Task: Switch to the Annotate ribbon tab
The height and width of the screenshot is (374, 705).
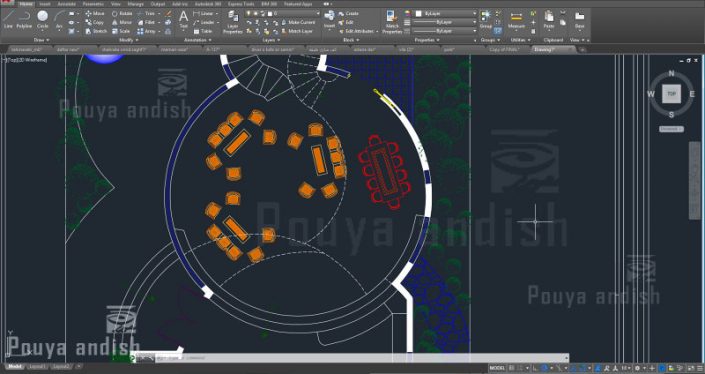Action: (67, 4)
